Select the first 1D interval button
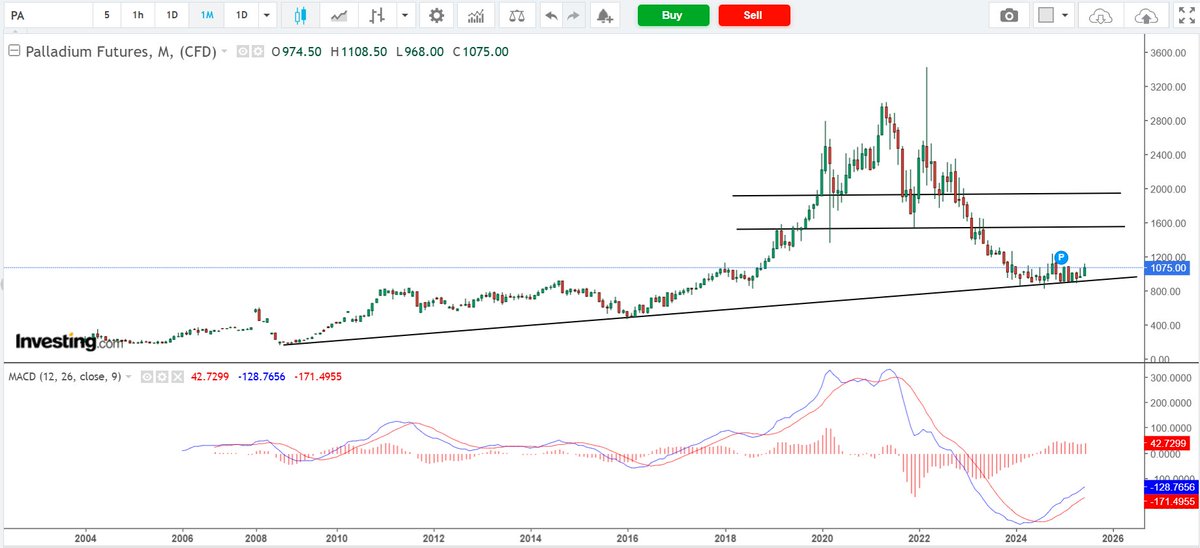 pyautogui.click(x=173, y=16)
